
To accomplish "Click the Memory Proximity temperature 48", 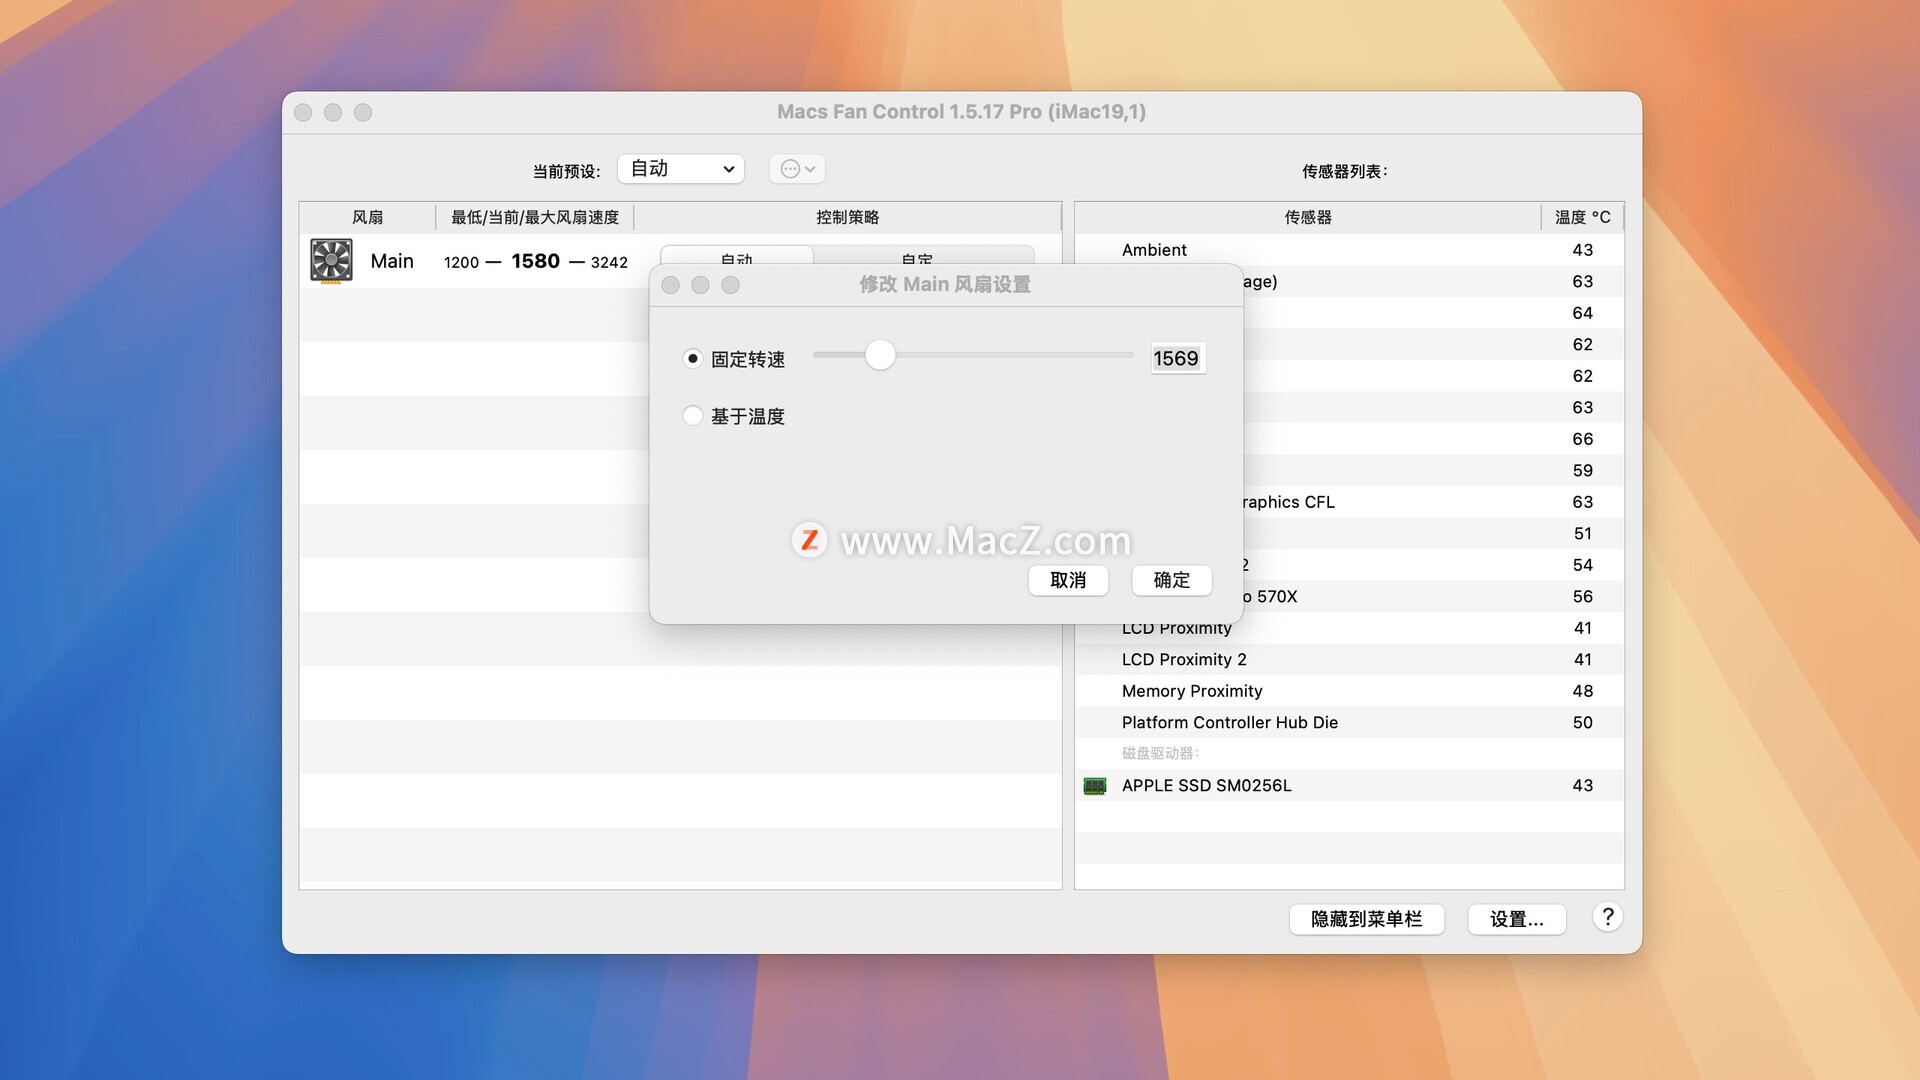I will coord(1582,691).
